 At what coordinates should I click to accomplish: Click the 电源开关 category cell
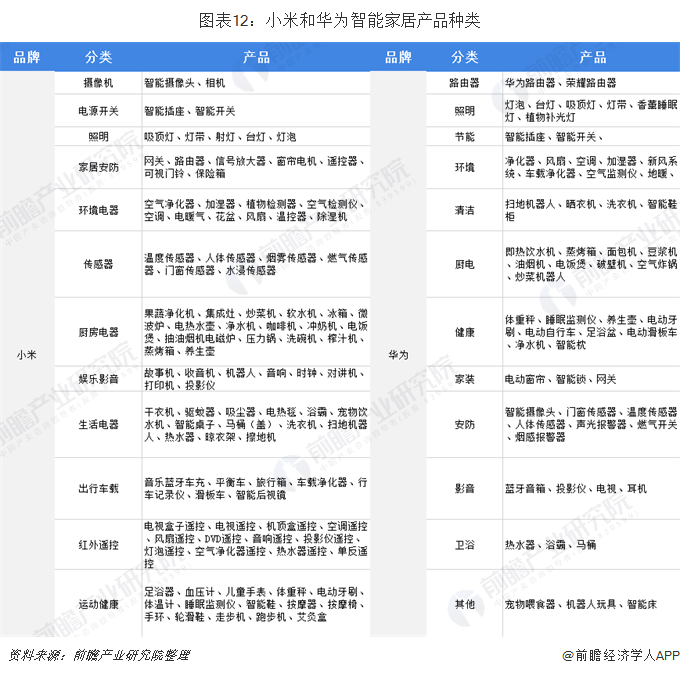click(98, 111)
